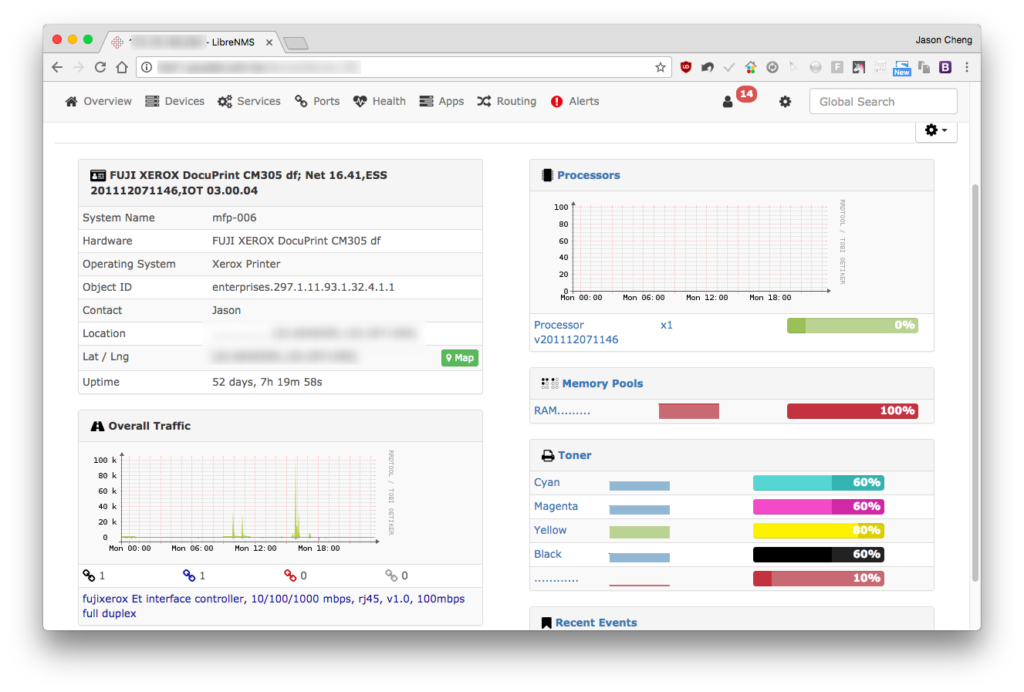Screen dimensions: 1024x692
Task: Open the global settings gear in navbar
Action: point(785,102)
